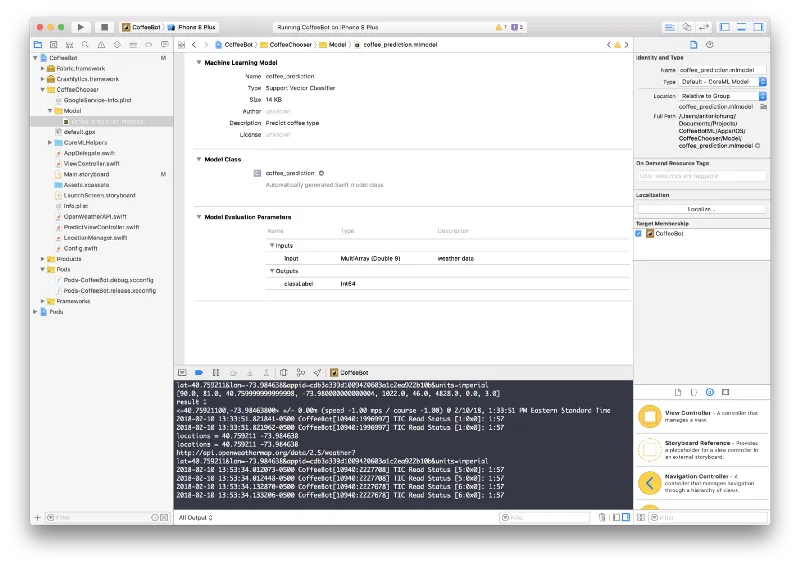Open generated coffee_prediction class via arrow
Viewport: 800px width, 567px height.
[321, 173]
